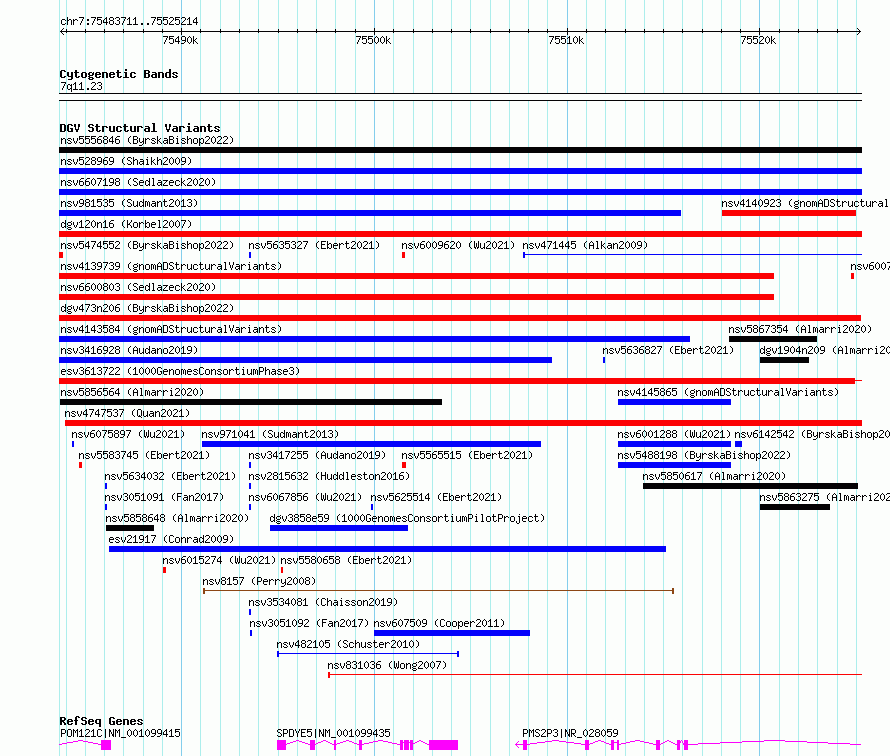Select the nsv528969 (Shaikh2009) blue variant bar
The image size is (890, 756).
[x=460, y=171]
